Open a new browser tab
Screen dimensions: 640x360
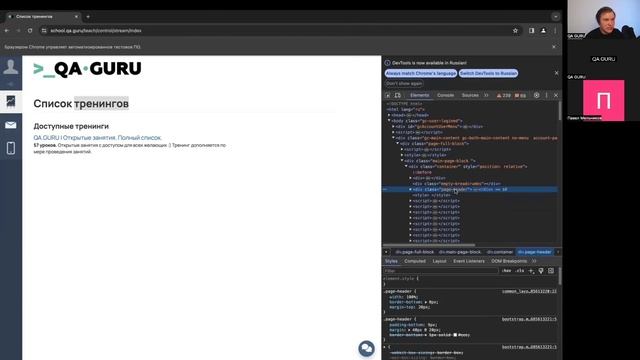88,17
